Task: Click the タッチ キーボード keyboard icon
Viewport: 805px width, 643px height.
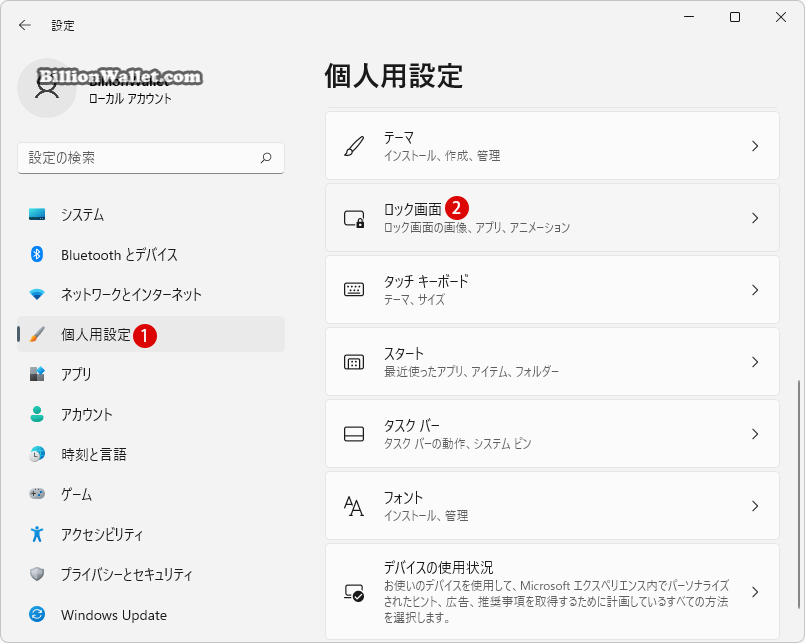Action: pyautogui.click(x=354, y=290)
